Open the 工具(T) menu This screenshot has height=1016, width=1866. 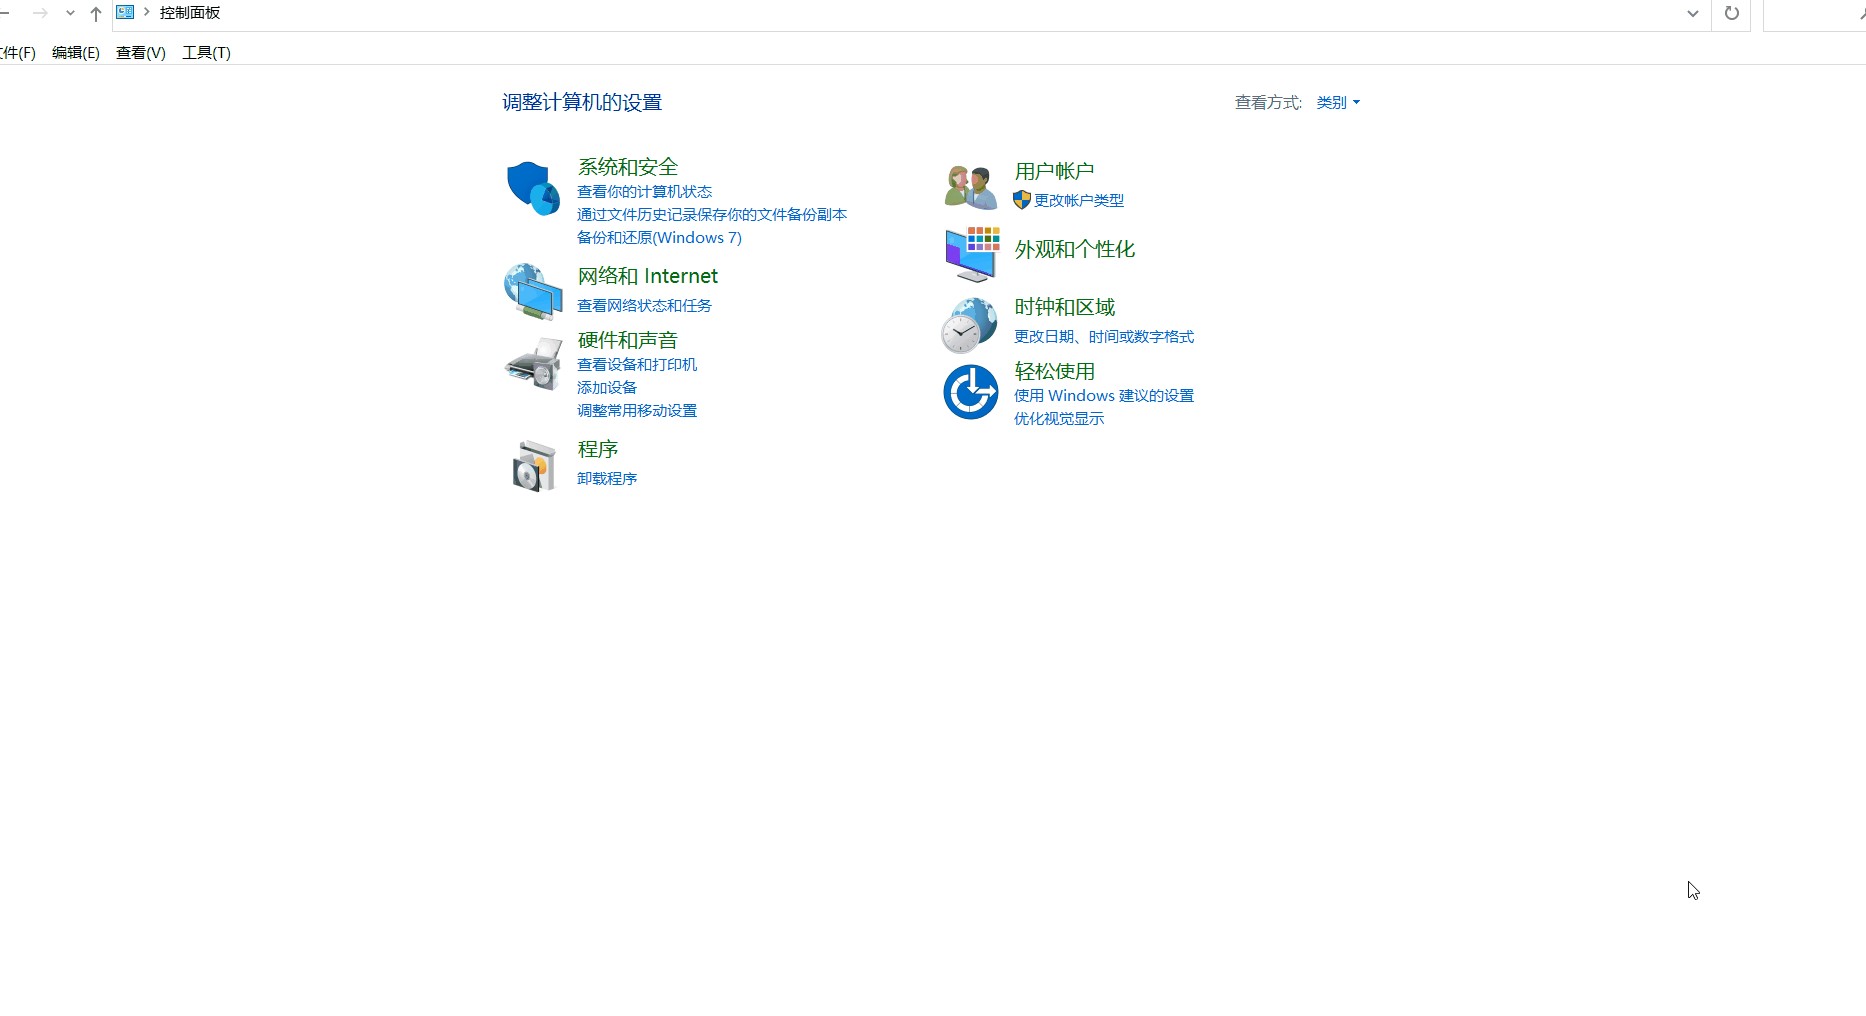point(206,52)
